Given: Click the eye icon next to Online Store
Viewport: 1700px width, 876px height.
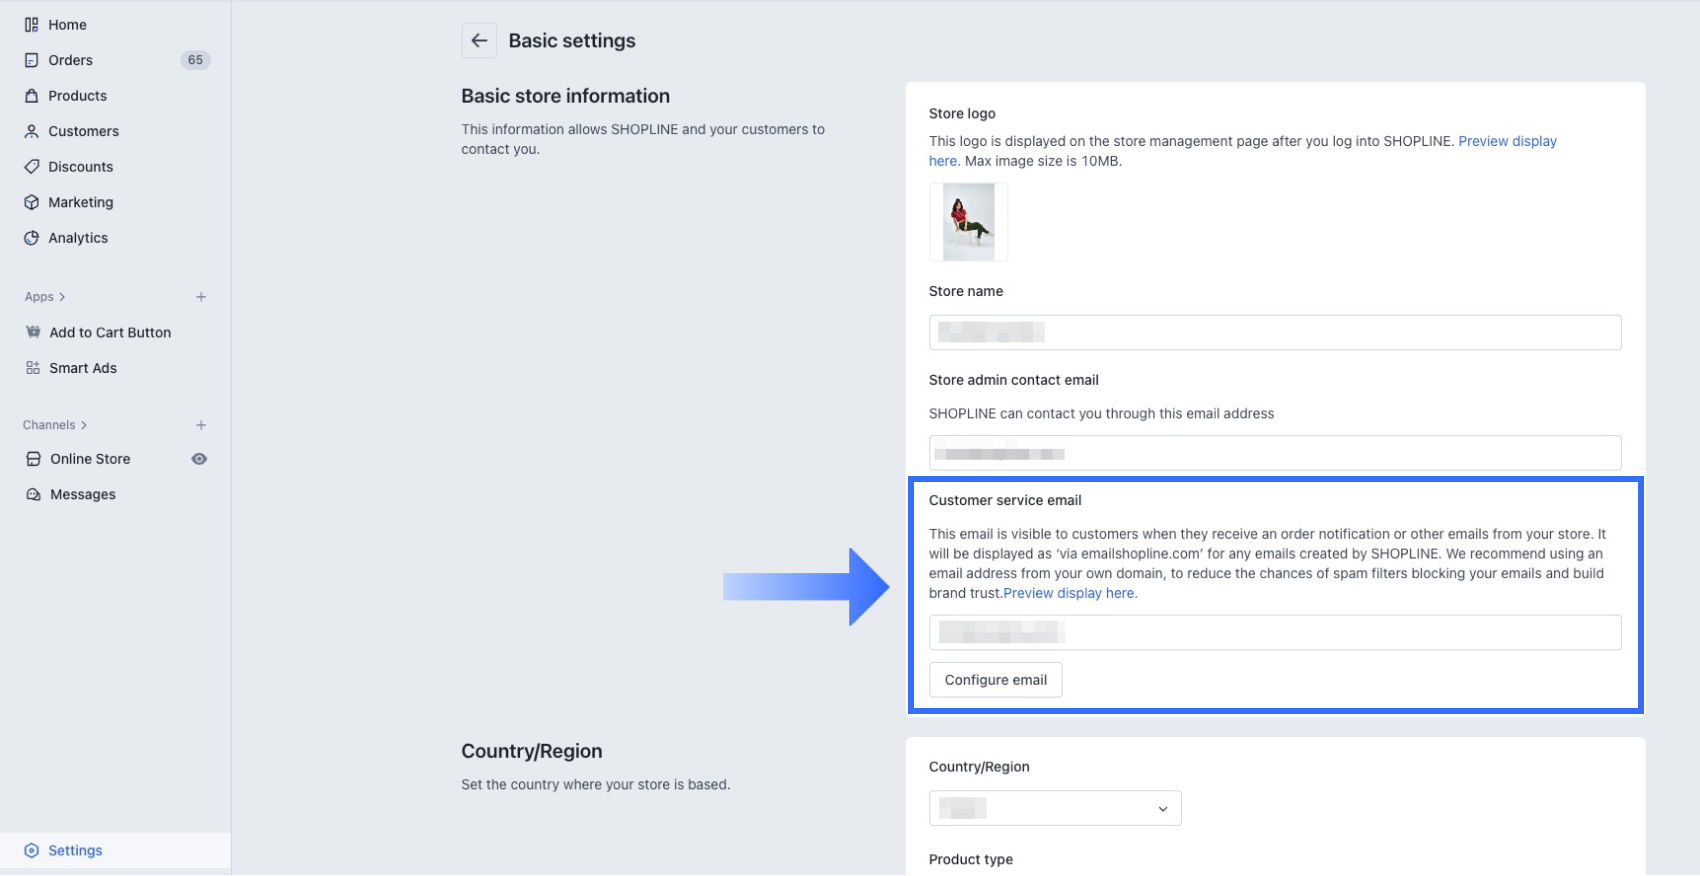Looking at the screenshot, I should click(200, 459).
